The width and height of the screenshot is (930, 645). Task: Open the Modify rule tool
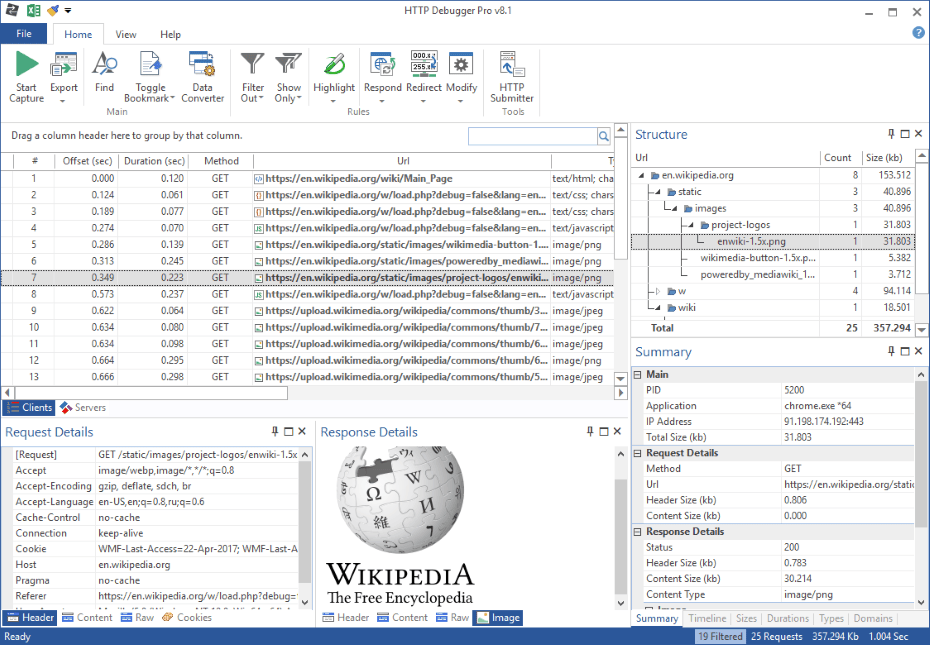point(460,75)
